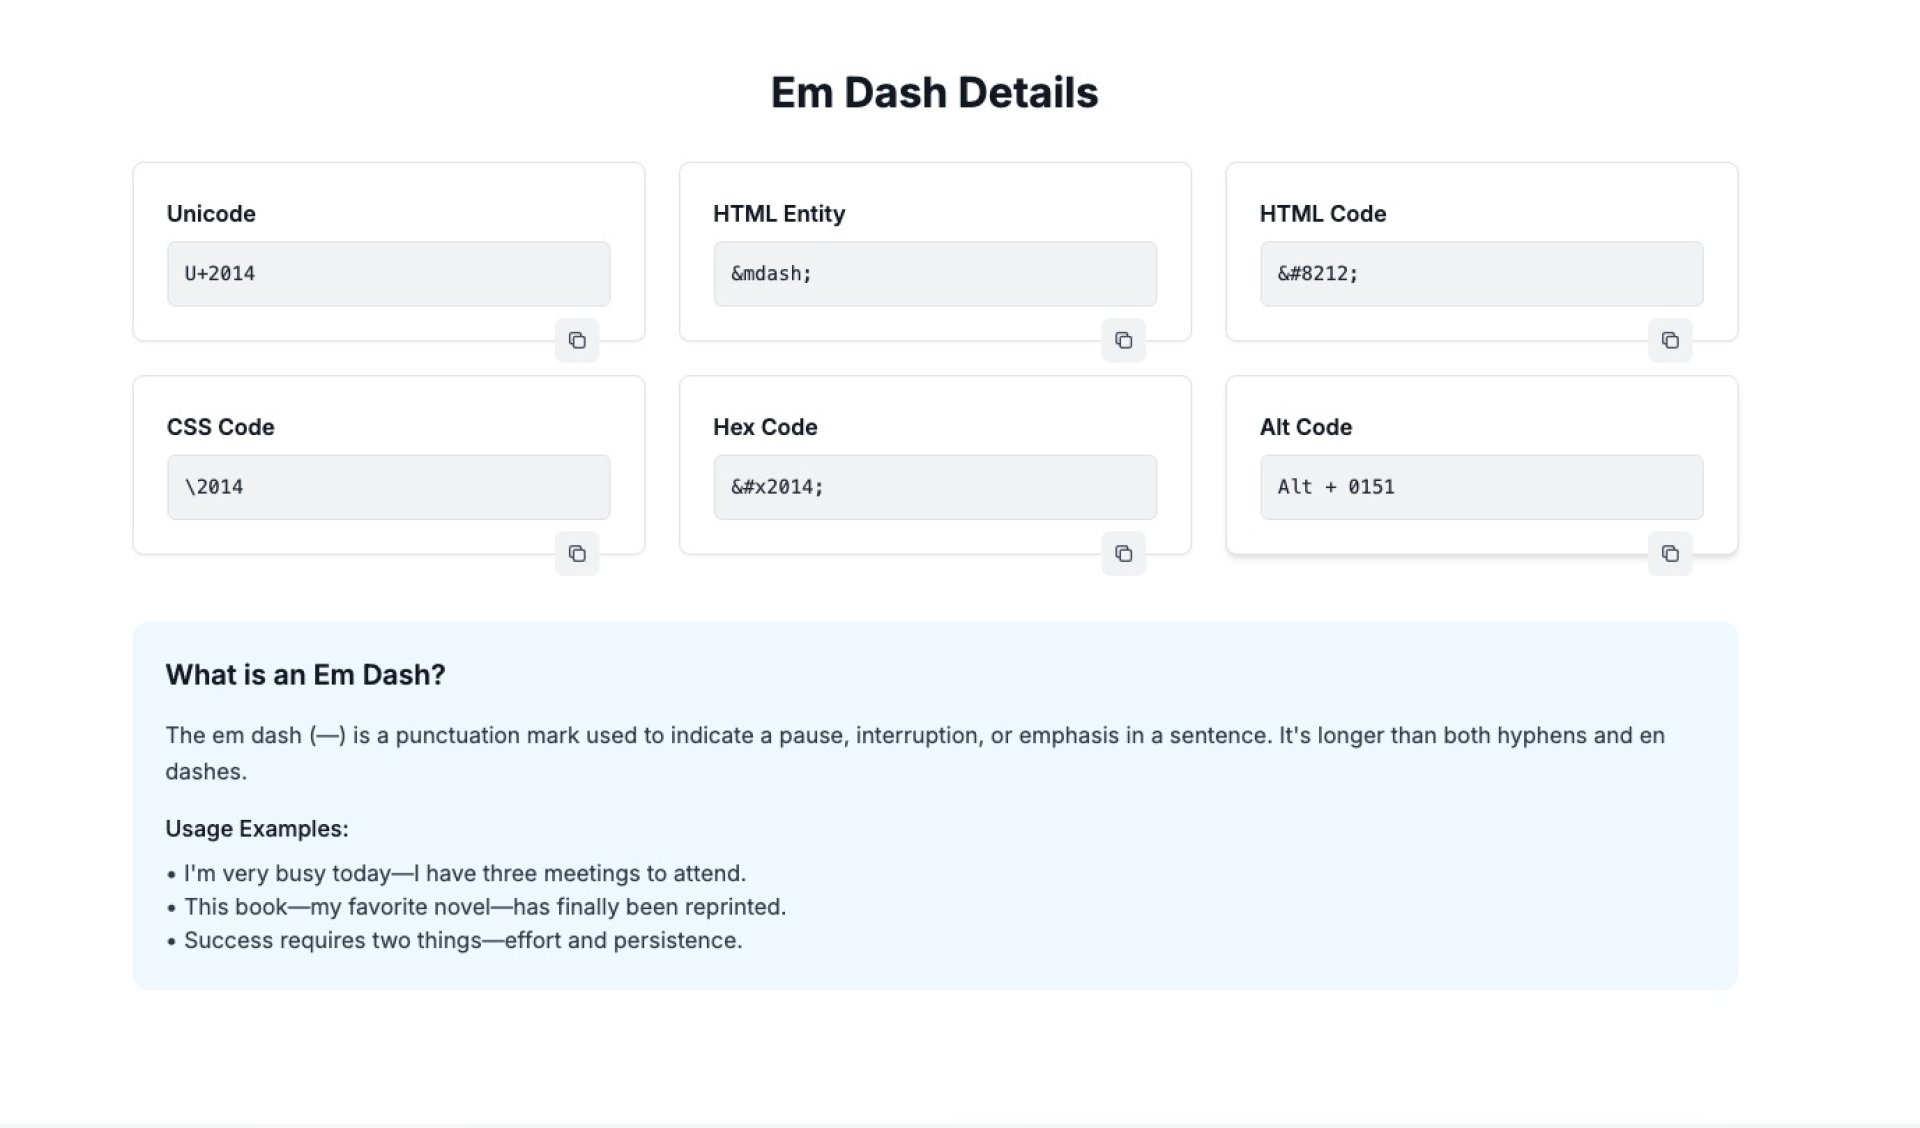
Task: Click the Alt Code card title
Action: [x=1305, y=427]
